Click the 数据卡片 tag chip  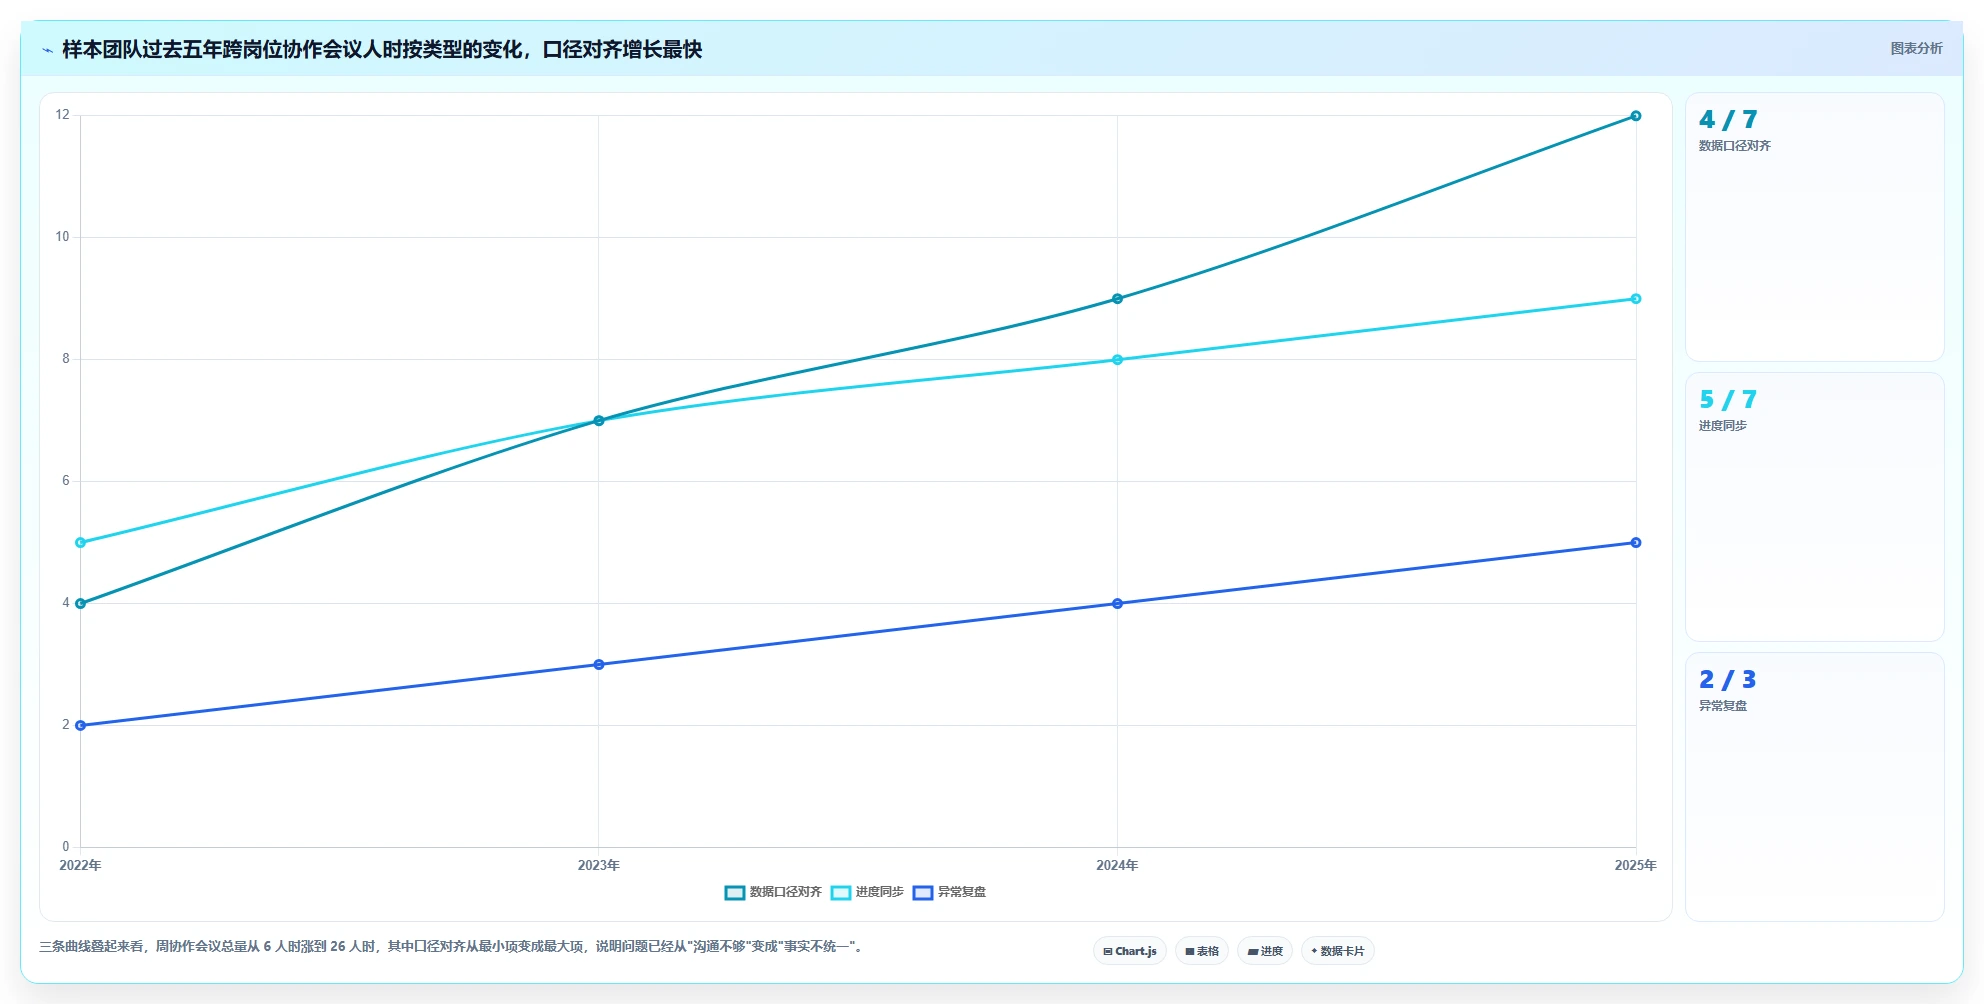coord(1338,951)
